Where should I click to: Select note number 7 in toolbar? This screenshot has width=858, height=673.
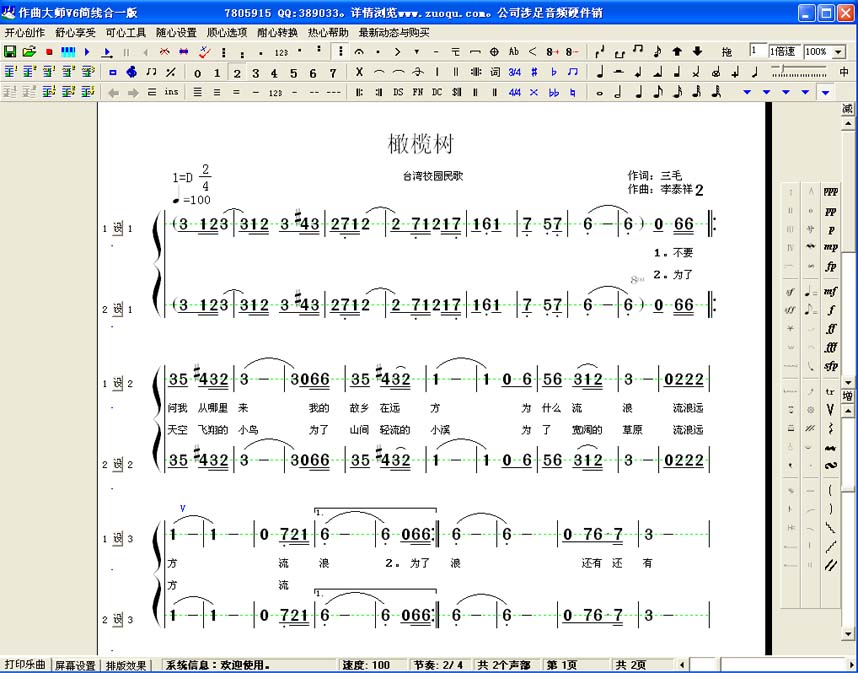(x=333, y=73)
